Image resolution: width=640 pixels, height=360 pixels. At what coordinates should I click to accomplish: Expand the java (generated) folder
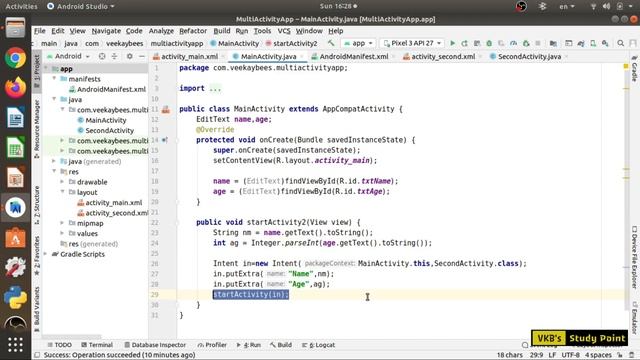(54, 161)
